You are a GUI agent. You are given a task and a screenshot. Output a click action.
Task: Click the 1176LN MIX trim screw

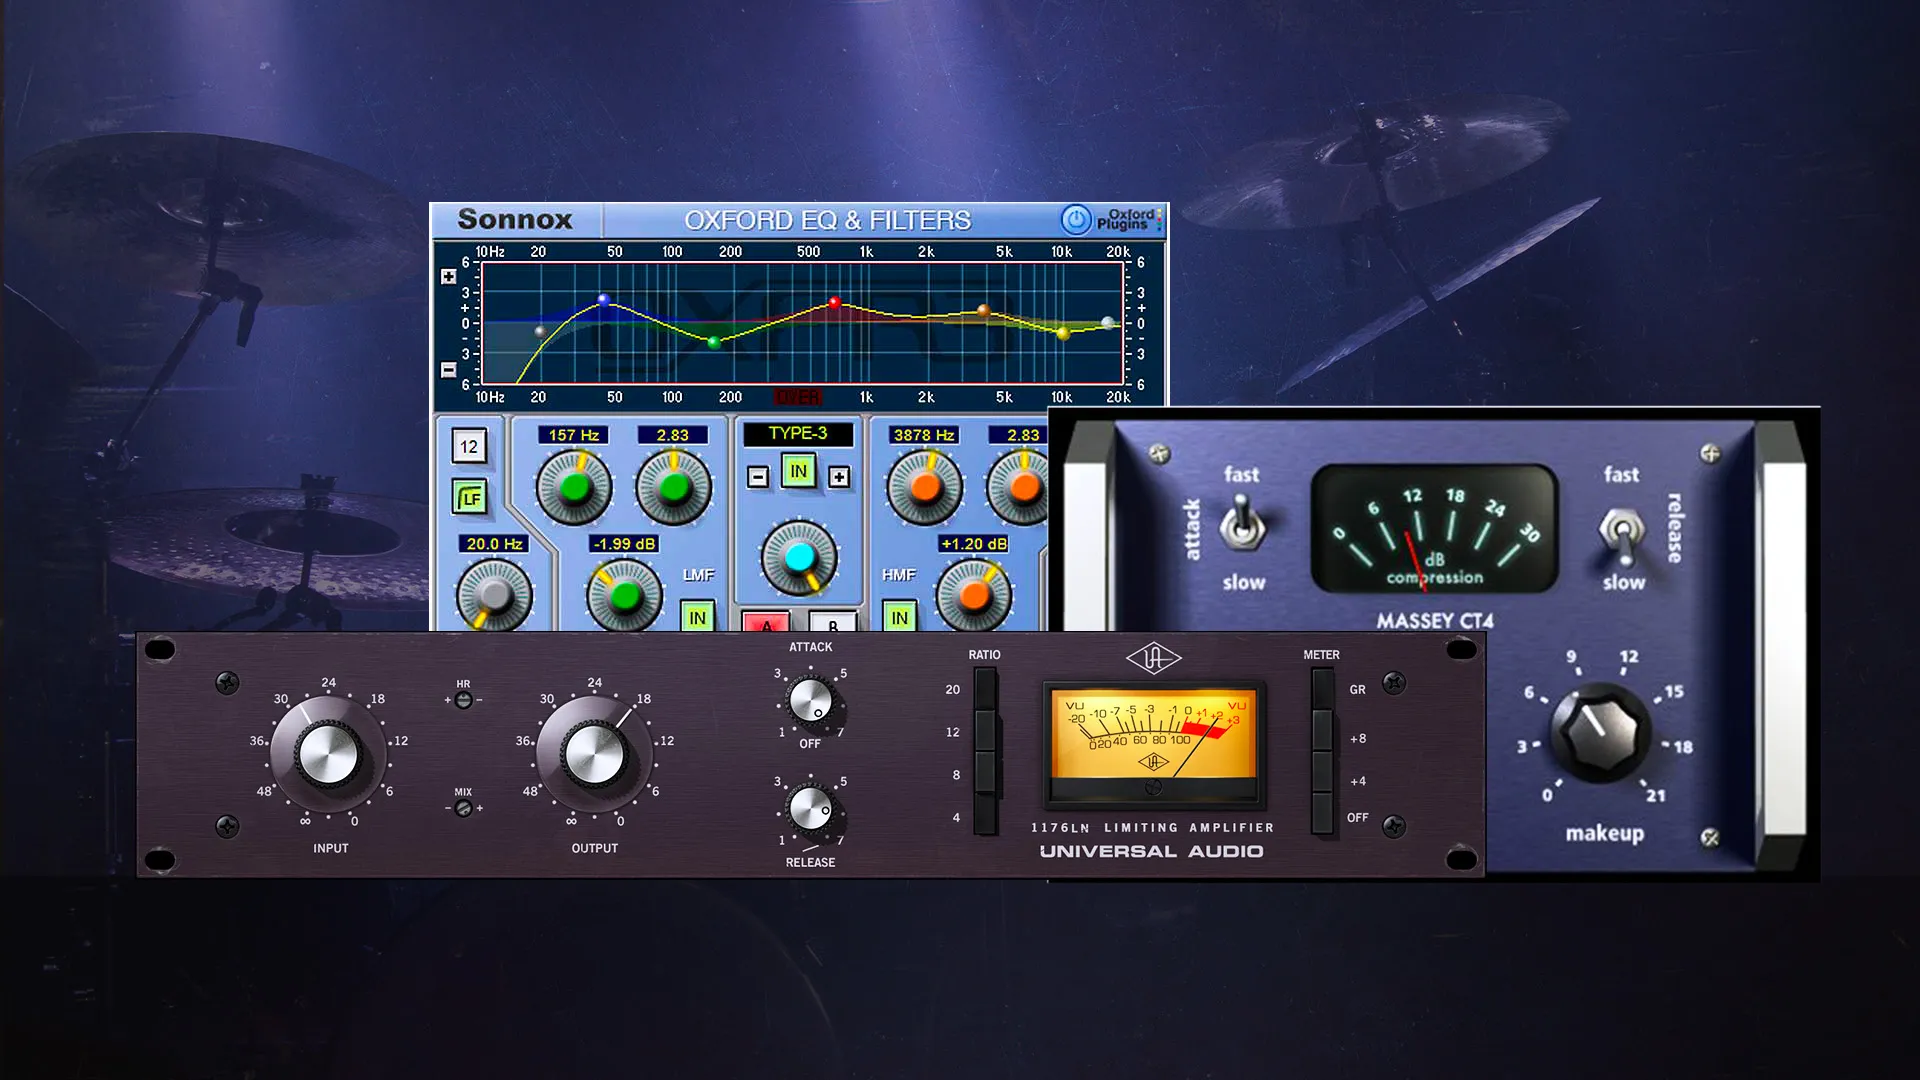click(x=463, y=809)
